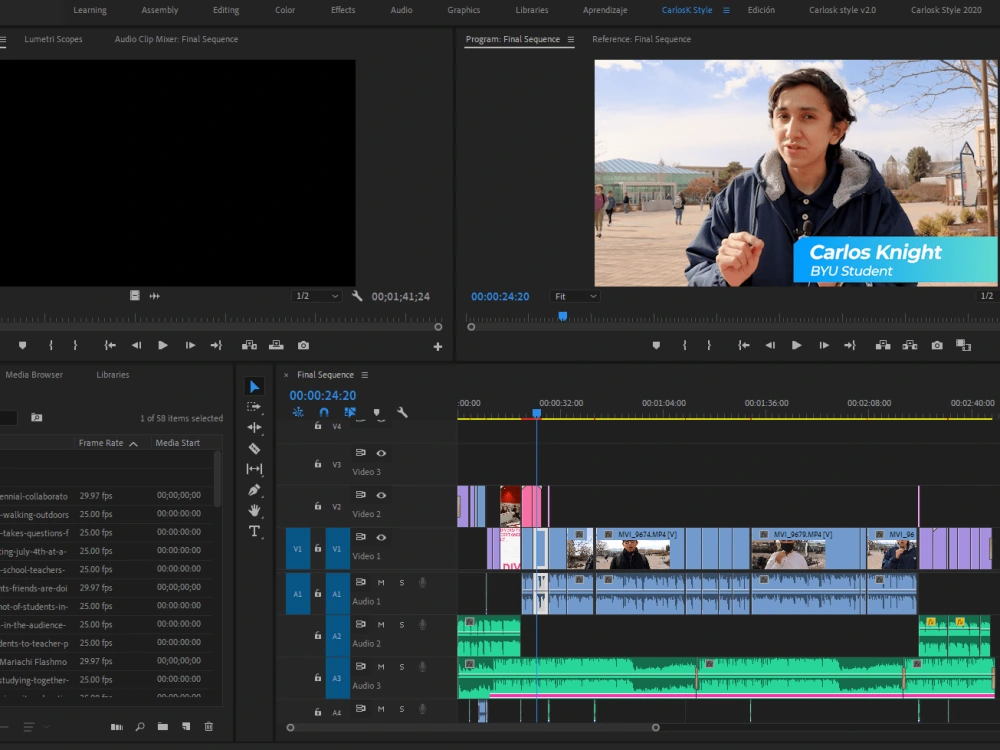Click Program monitor playhead marker
Image resolution: width=1000 pixels, height=750 pixels.
pyautogui.click(x=562, y=316)
